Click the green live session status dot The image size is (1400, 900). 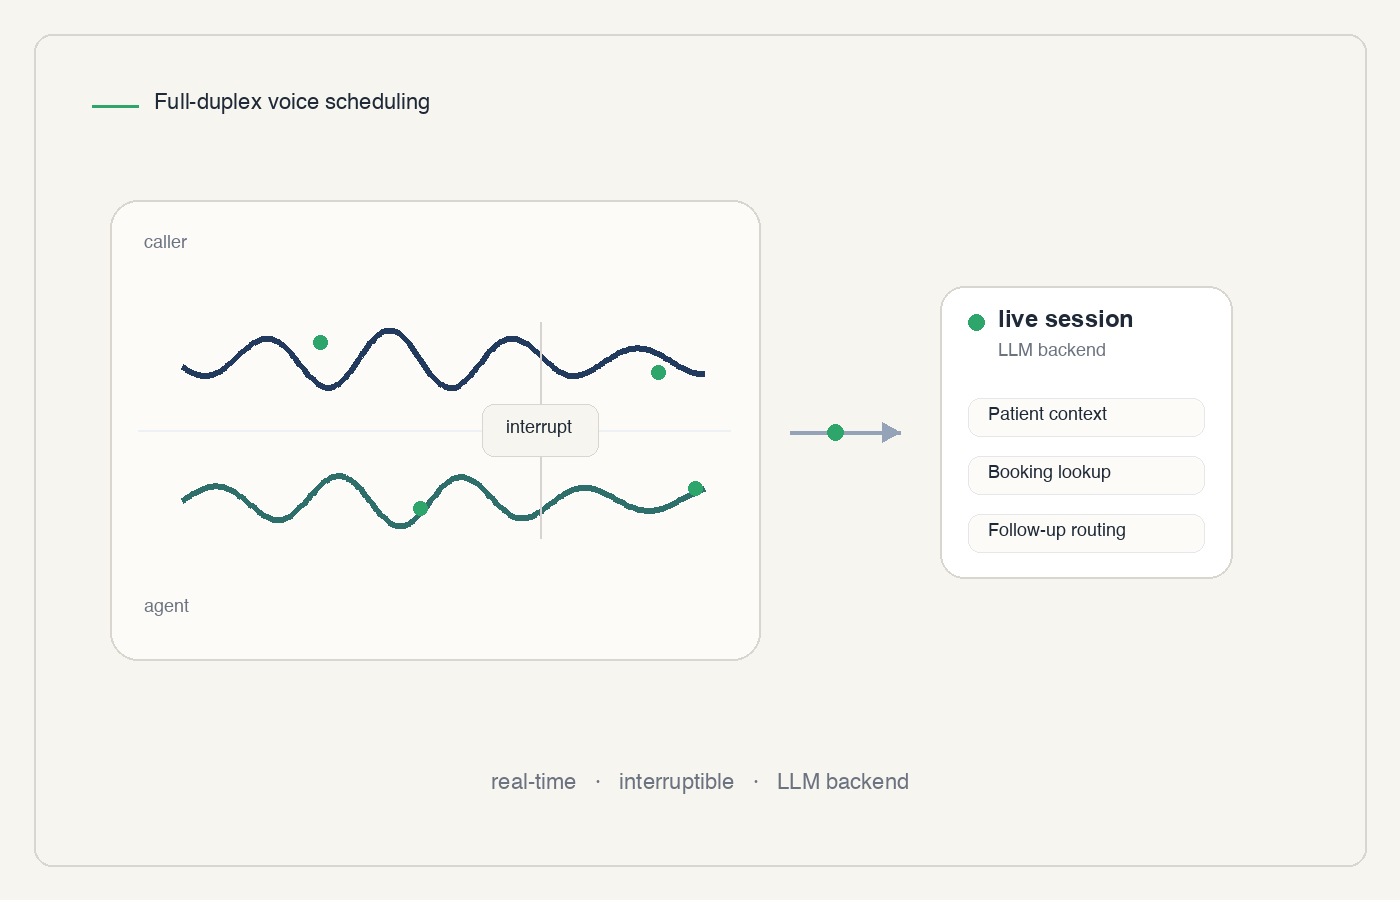click(x=976, y=322)
